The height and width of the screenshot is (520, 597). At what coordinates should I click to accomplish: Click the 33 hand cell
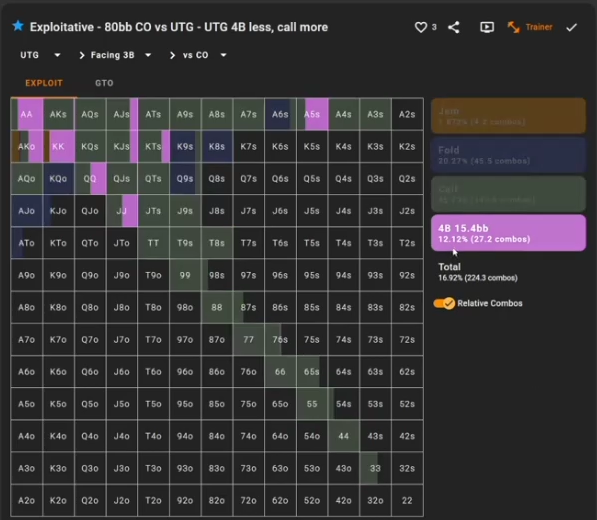pyautogui.click(x=375, y=468)
